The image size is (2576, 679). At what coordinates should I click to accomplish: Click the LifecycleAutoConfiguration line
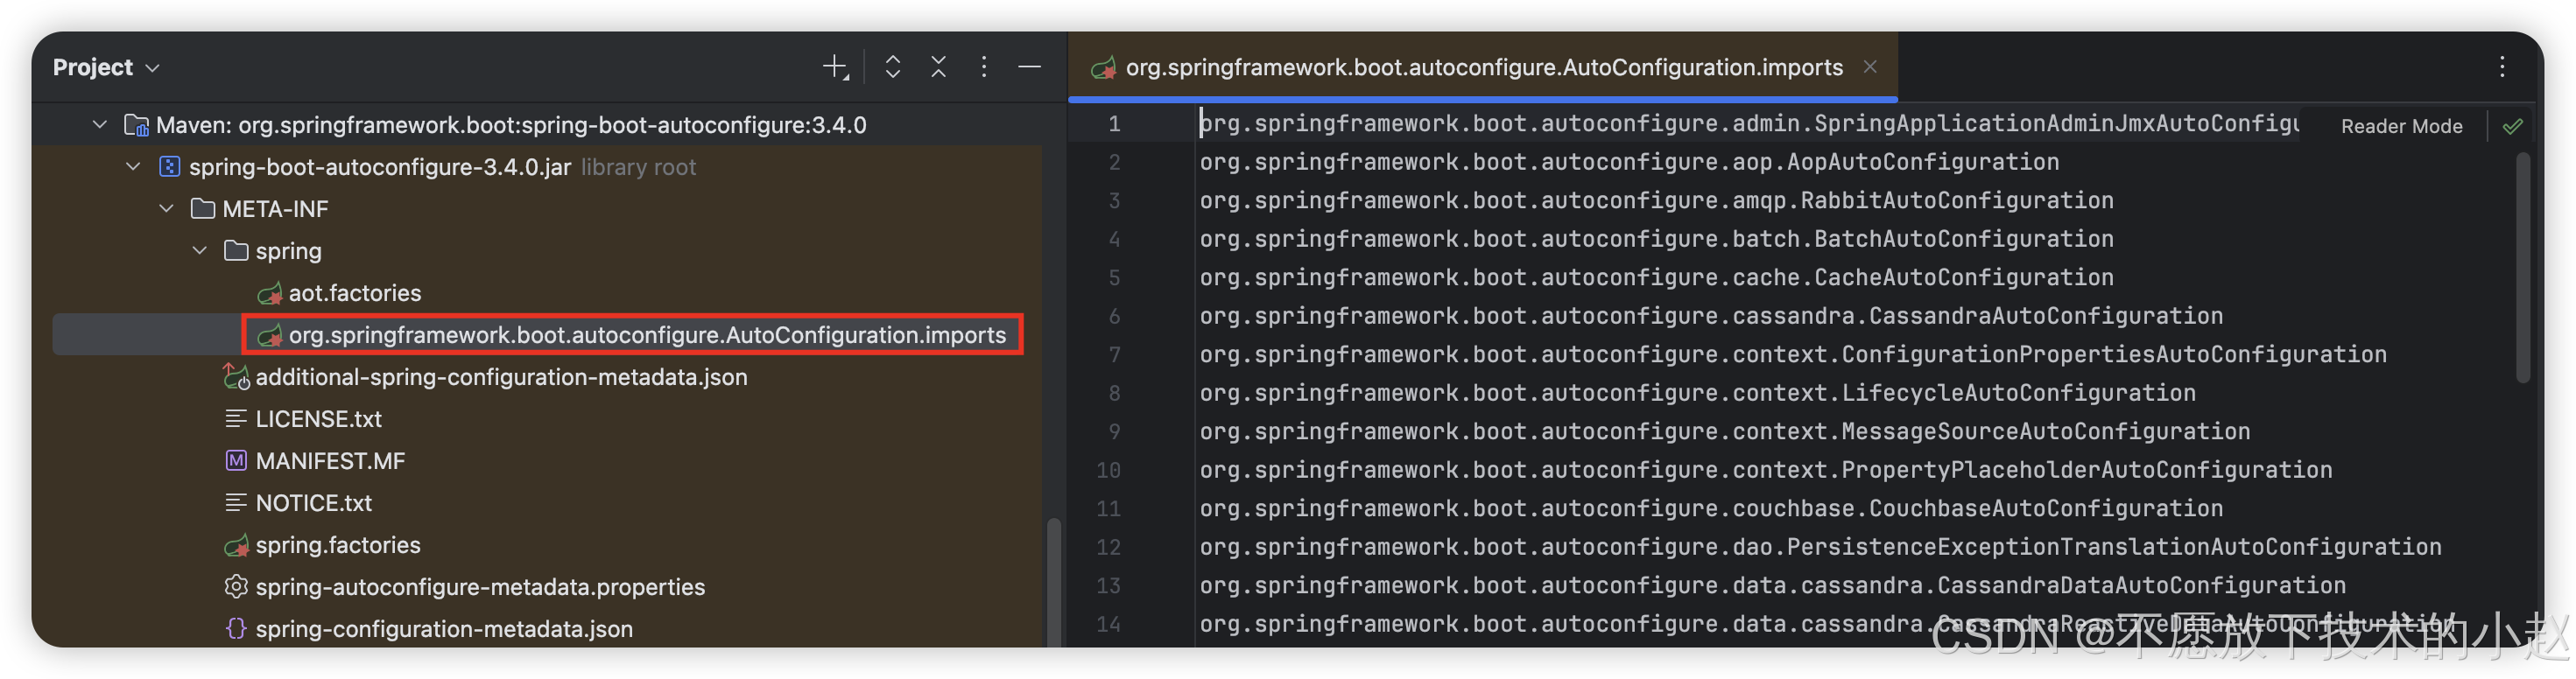pos(1697,393)
